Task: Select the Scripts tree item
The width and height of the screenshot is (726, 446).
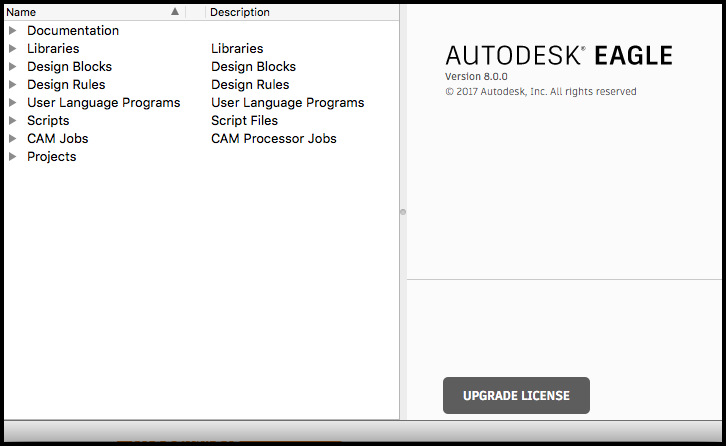Action: click(48, 121)
